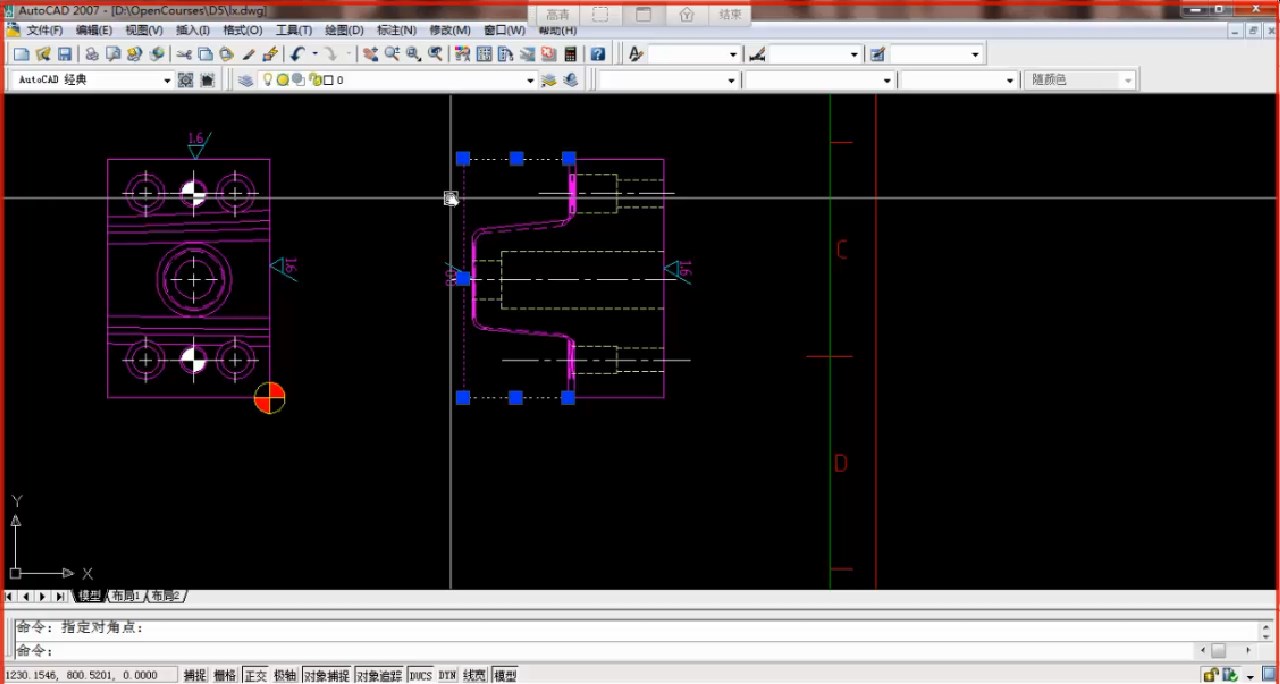Open the 绘图(D) menu

point(344,30)
